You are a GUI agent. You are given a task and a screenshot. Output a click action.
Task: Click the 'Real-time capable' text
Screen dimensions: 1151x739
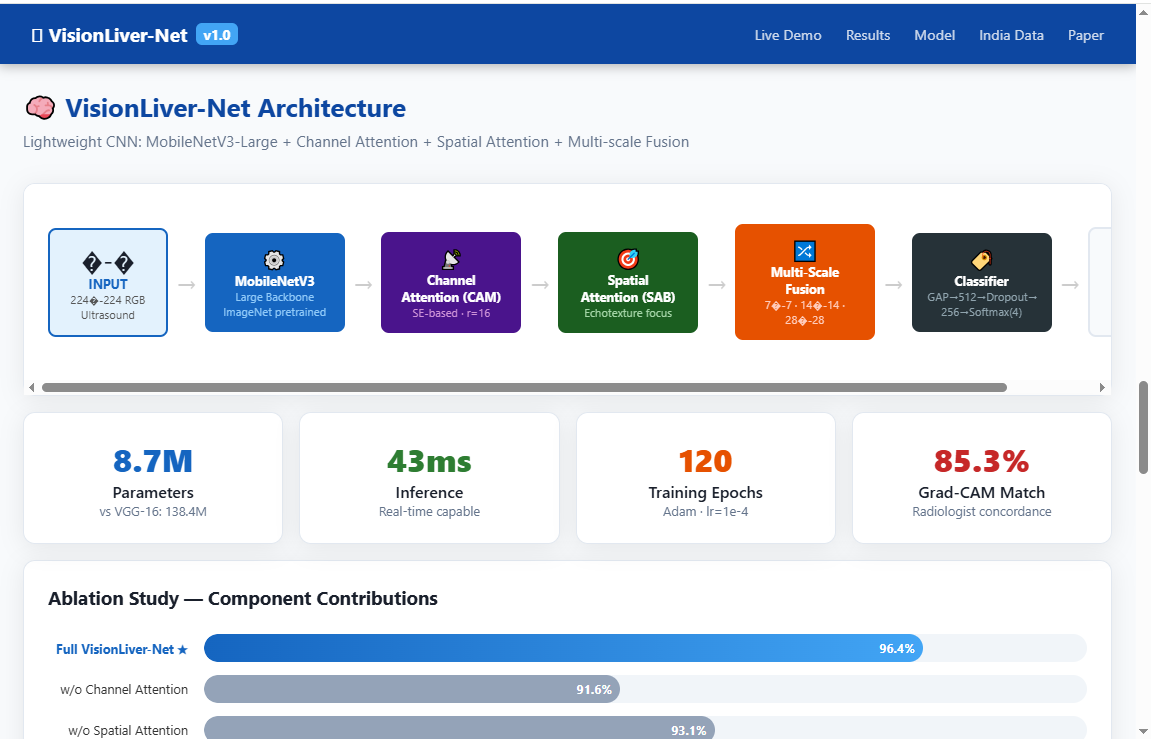click(429, 512)
